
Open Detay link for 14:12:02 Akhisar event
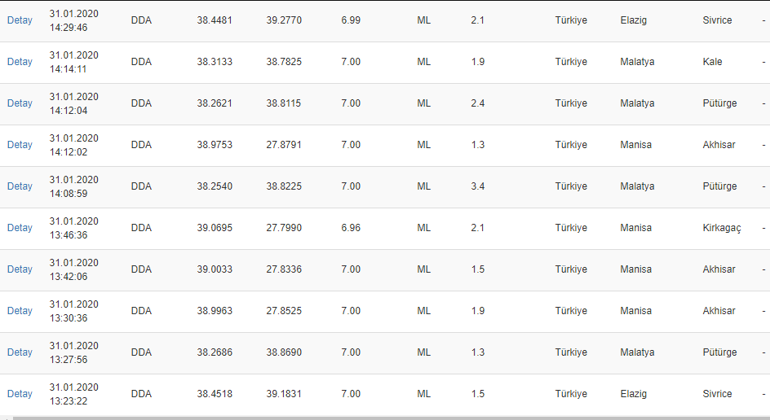pyautogui.click(x=20, y=145)
